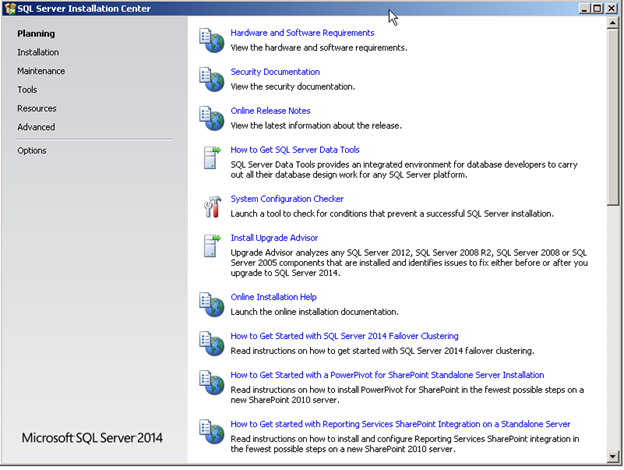Click the Online Installation Help globe icon
Viewport: 624px width, 470px height.
[x=211, y=304]
